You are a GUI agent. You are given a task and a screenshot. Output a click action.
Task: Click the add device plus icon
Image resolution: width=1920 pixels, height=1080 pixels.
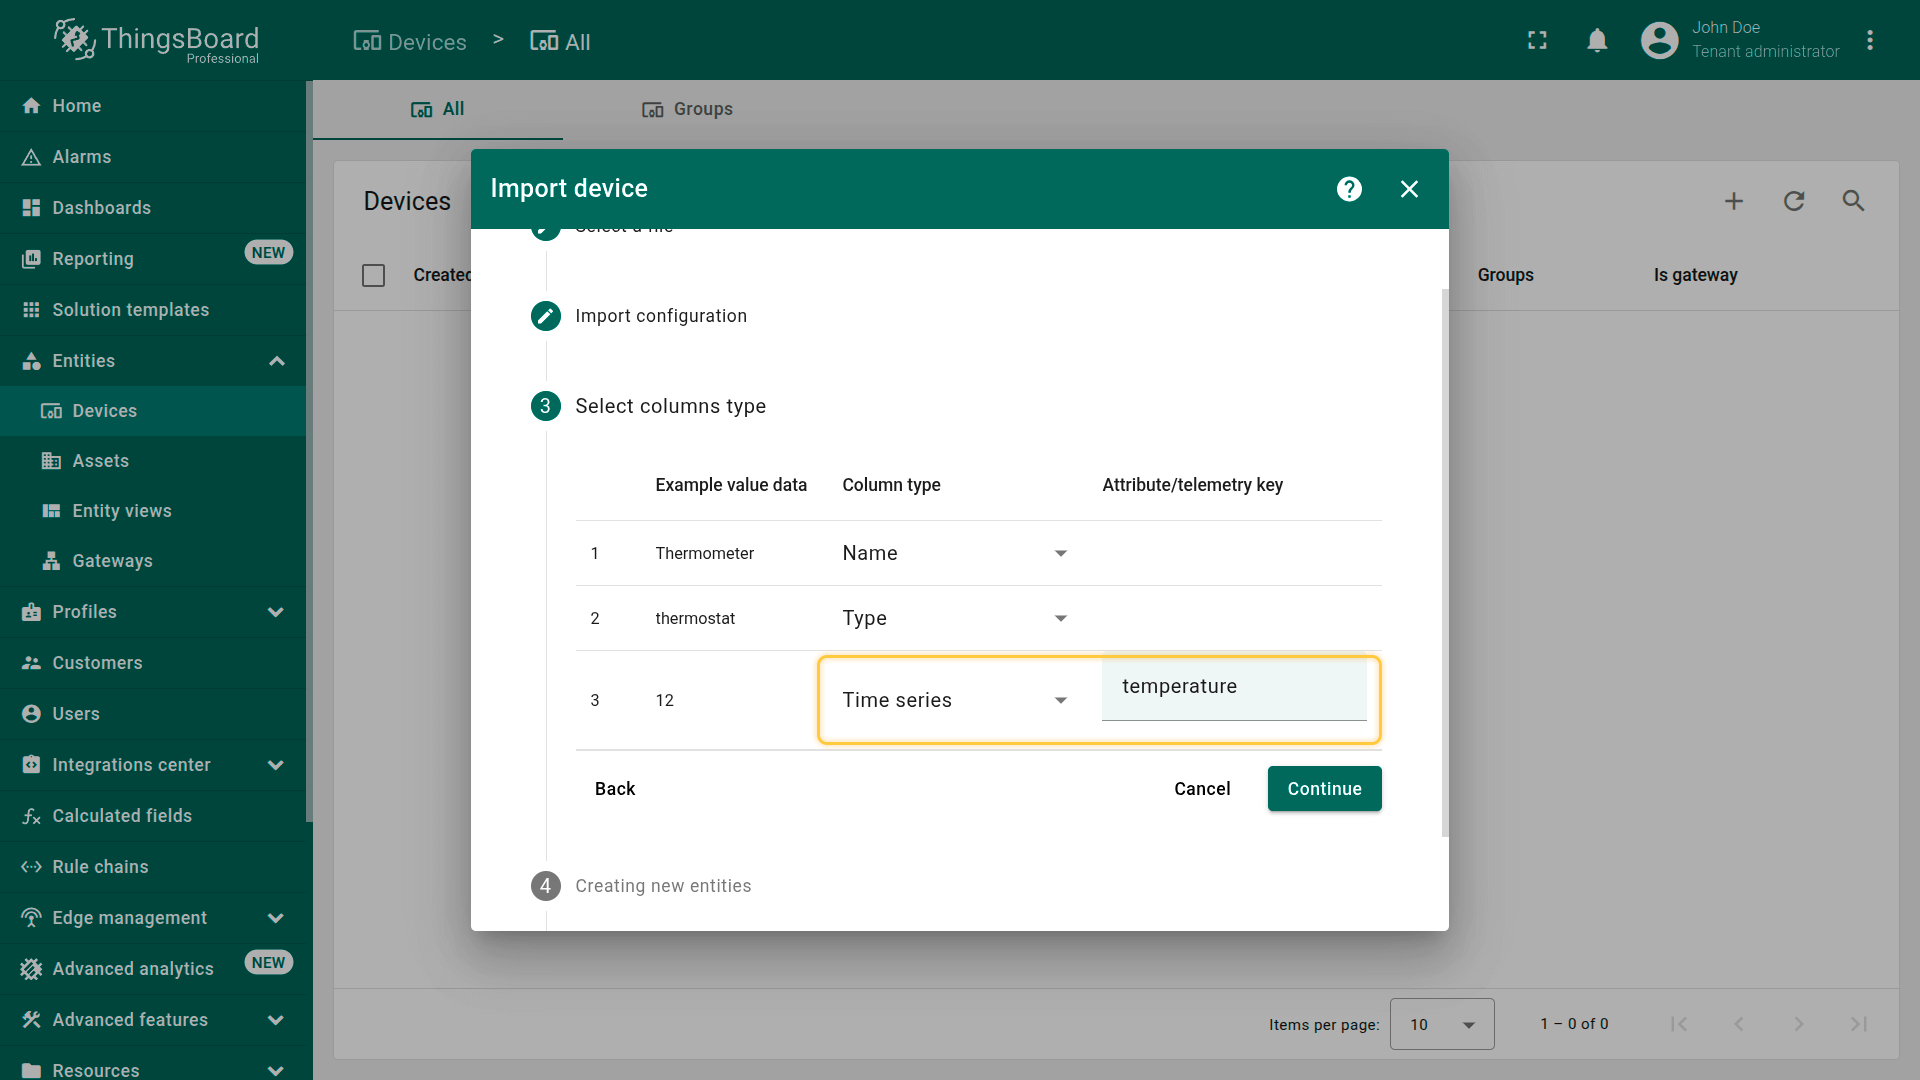1733,201
